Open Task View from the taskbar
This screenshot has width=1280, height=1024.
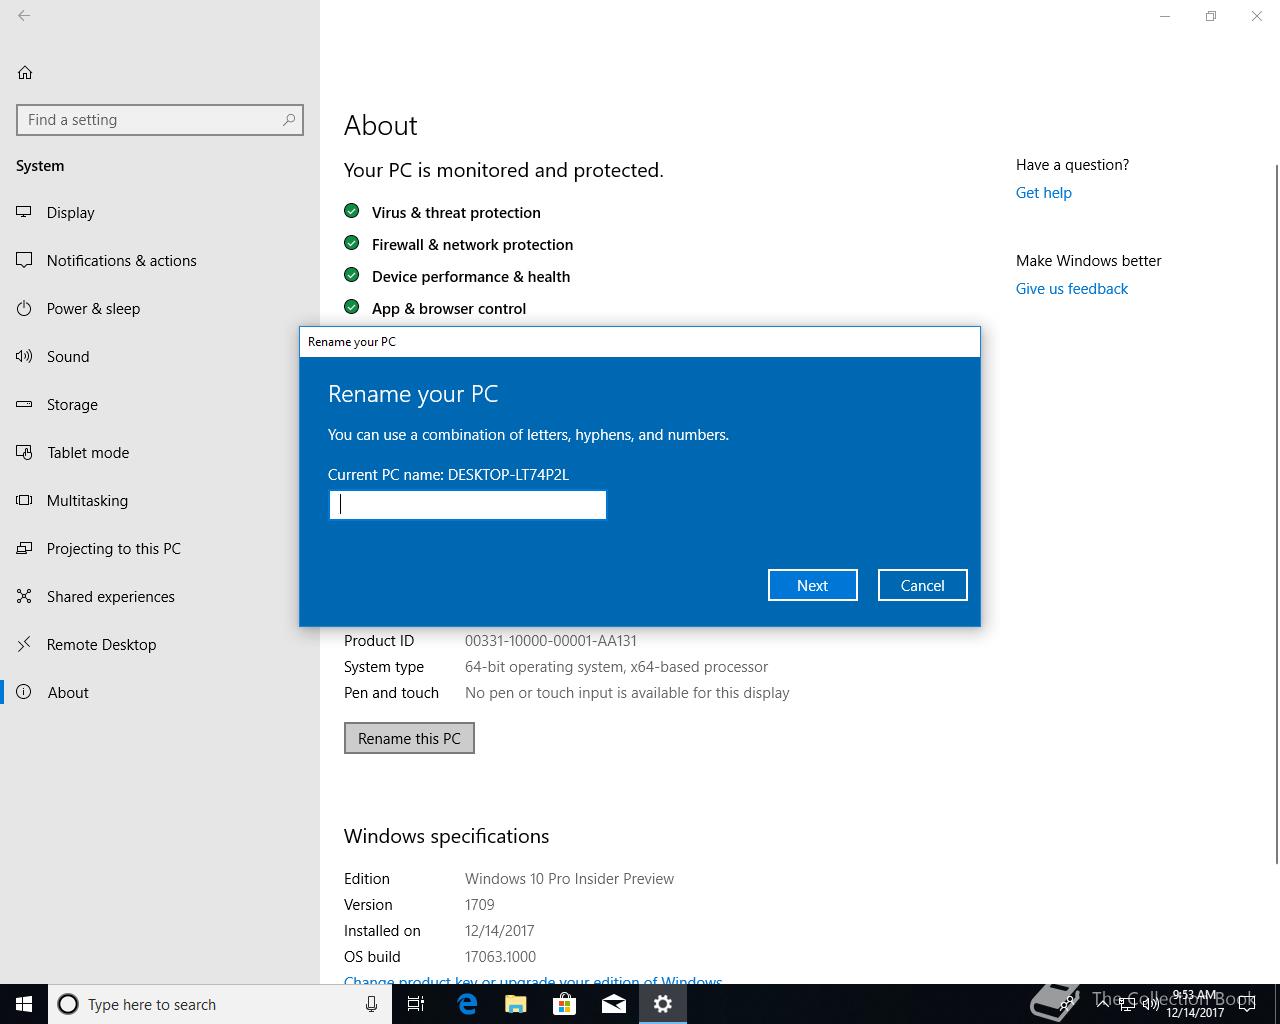tap(416, 1004)
